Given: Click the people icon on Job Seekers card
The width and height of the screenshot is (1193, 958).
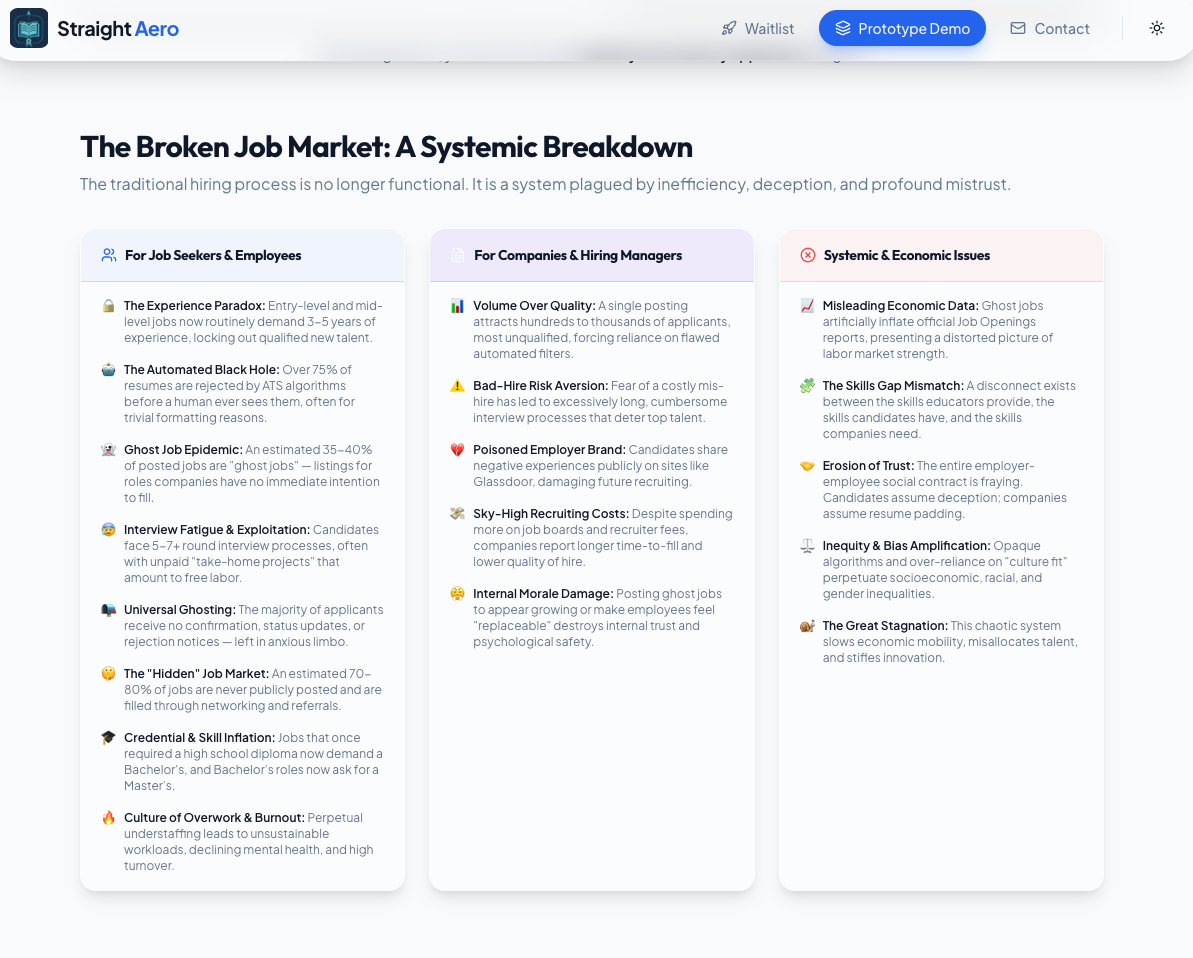Looking at the screenshot, I should coord(108,255).
